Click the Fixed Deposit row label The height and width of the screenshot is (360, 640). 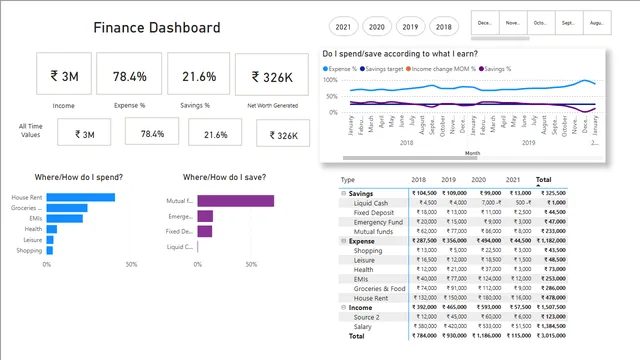click(373, 213)
